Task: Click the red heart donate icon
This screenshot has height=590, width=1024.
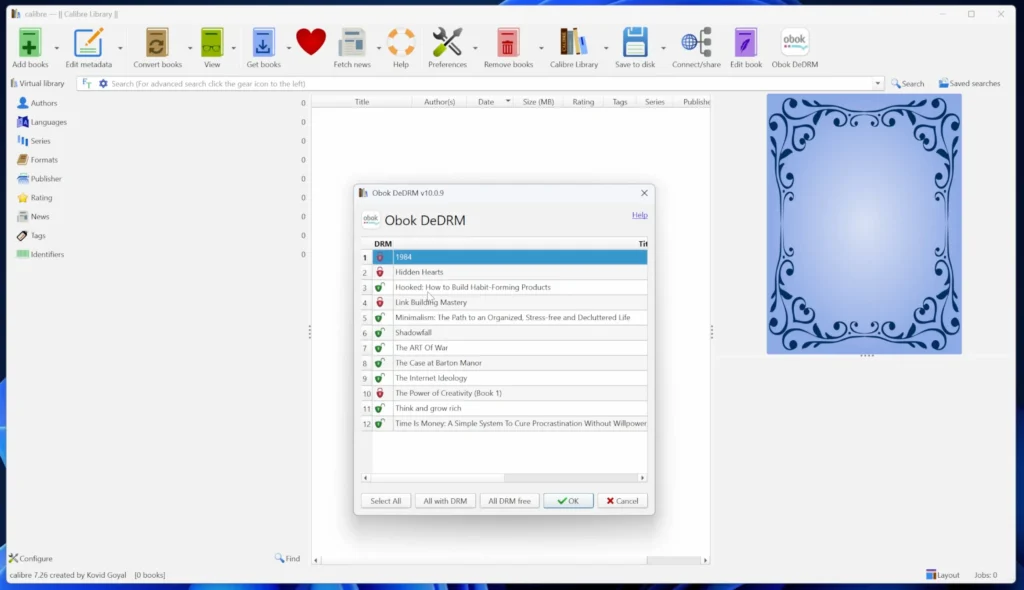Action: (x=311, y=42)
